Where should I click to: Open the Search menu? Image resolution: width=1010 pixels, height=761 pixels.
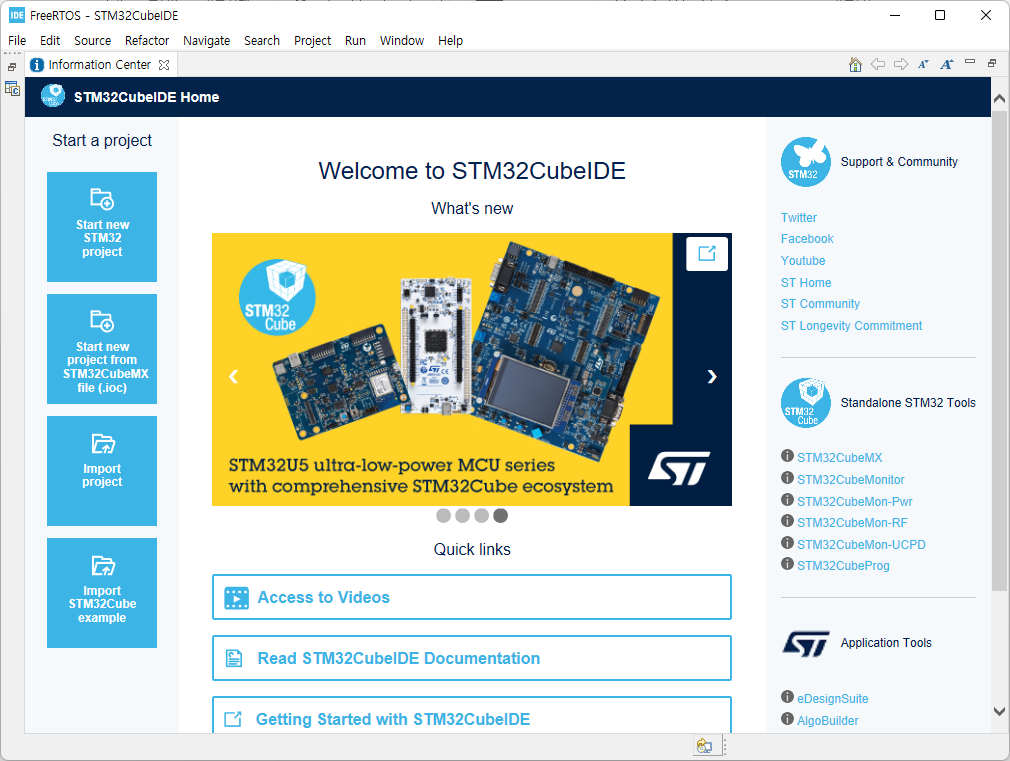click(x=262, y=41)
